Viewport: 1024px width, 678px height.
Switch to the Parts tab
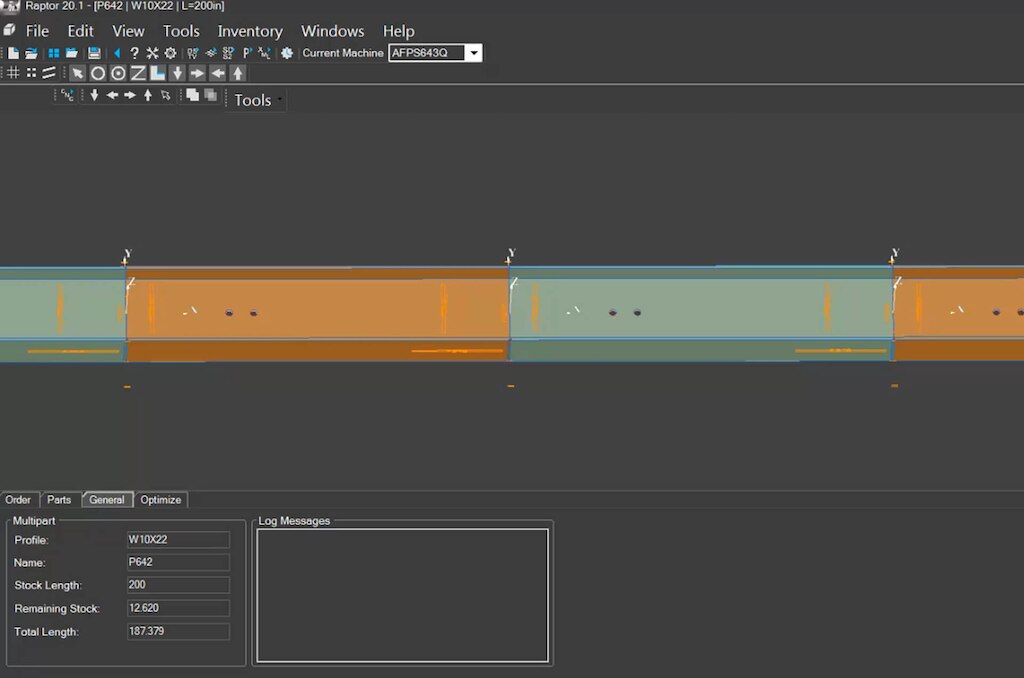pos(59,500)
